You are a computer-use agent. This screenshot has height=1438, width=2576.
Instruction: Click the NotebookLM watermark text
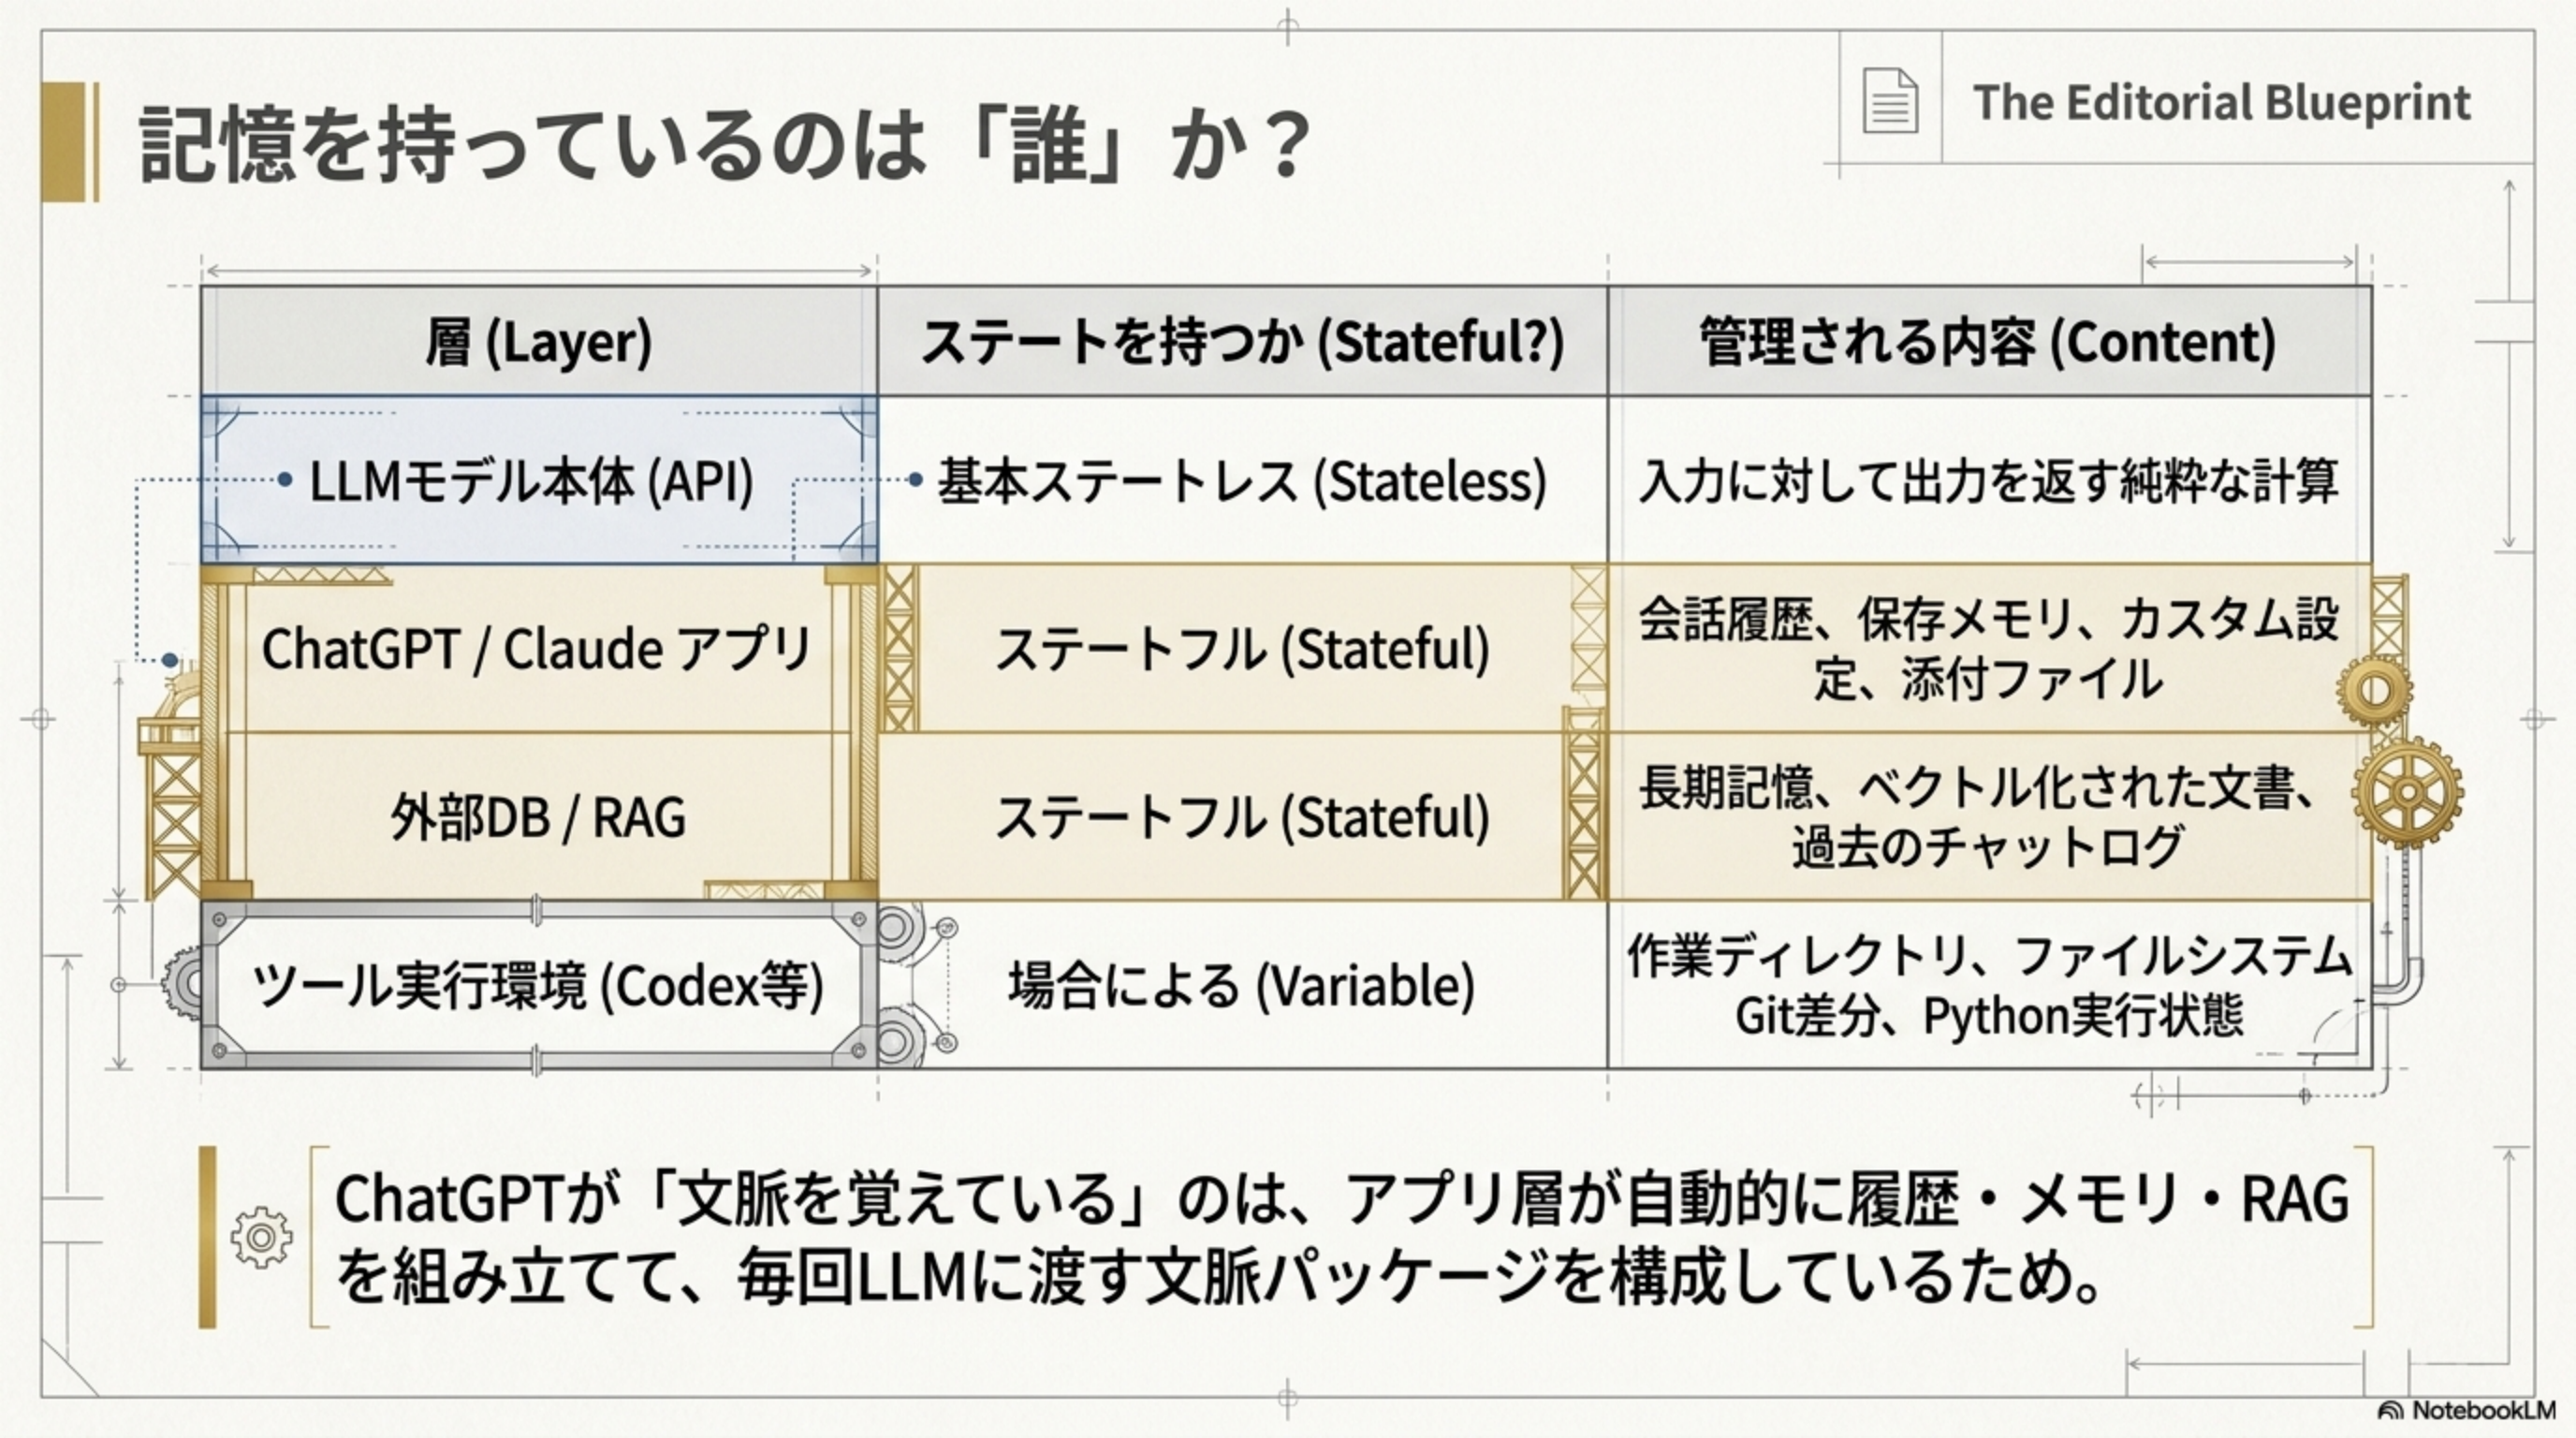coord(2483,1411)
